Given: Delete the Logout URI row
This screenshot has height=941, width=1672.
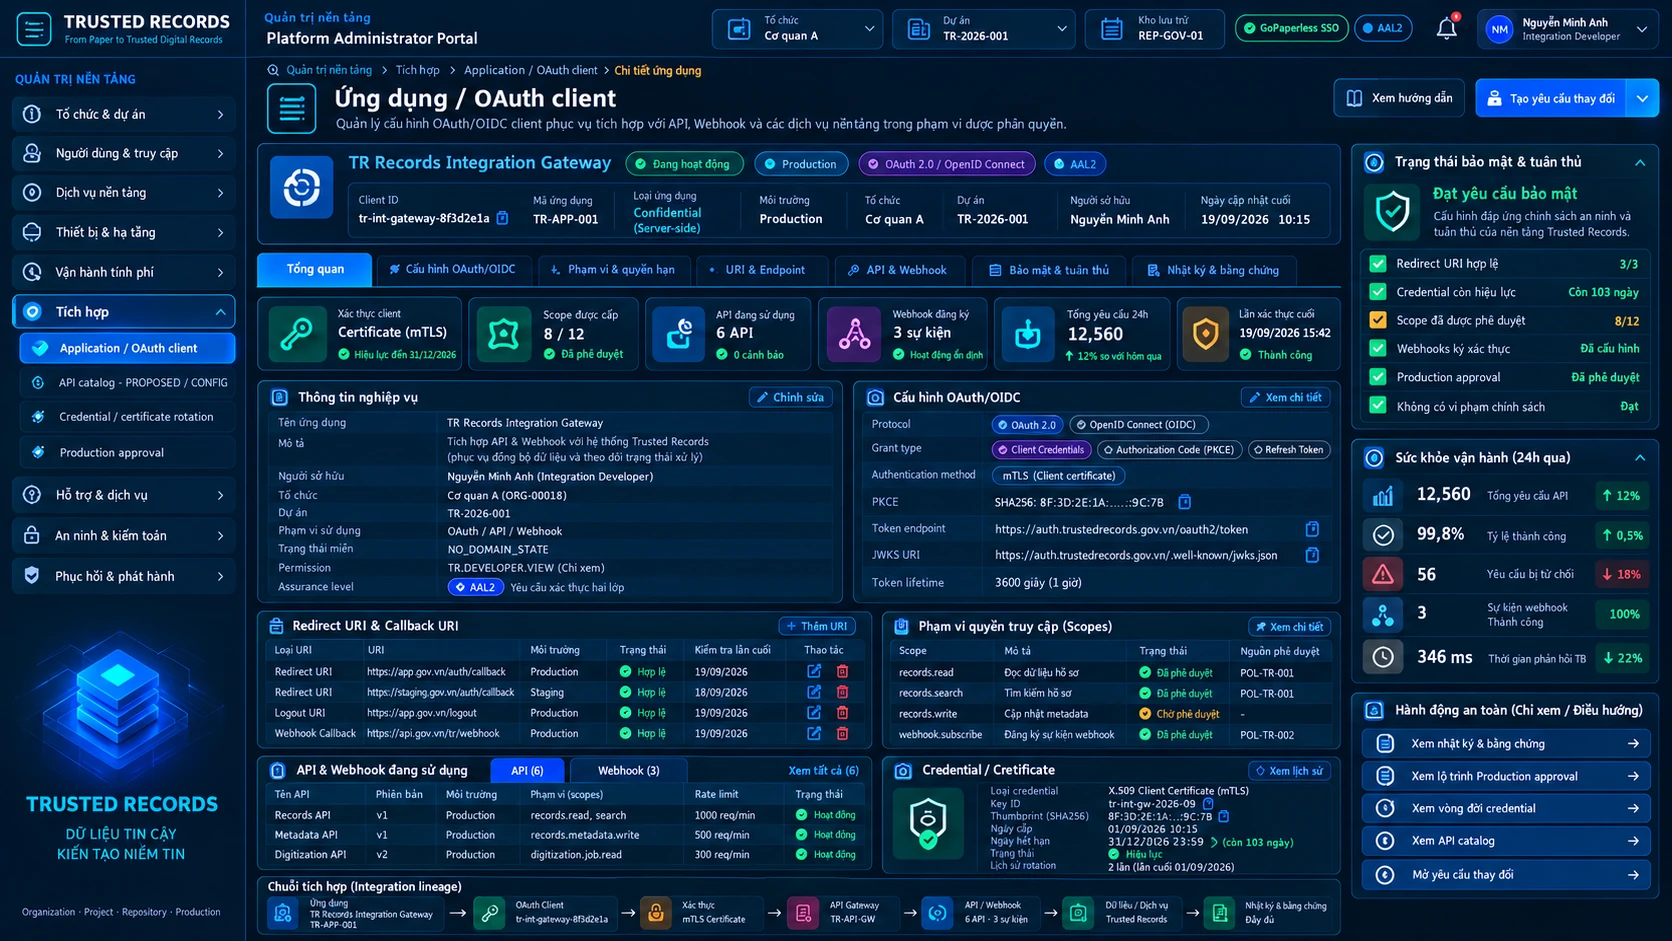Looking at the screenshot, I should (842, 713).
